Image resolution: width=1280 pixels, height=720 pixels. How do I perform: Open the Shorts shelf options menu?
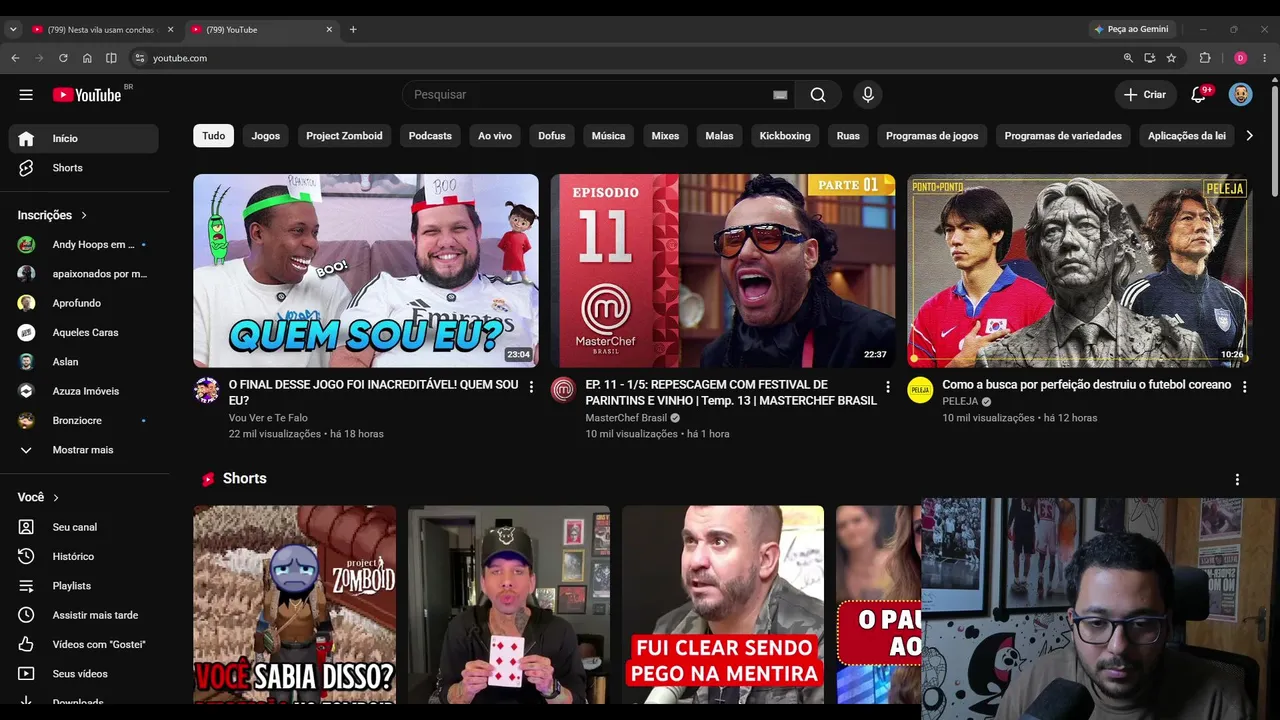click(x=1237, y=480)
